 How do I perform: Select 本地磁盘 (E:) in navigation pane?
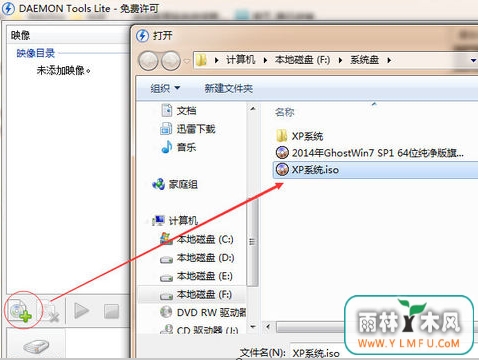click(196, 276)
